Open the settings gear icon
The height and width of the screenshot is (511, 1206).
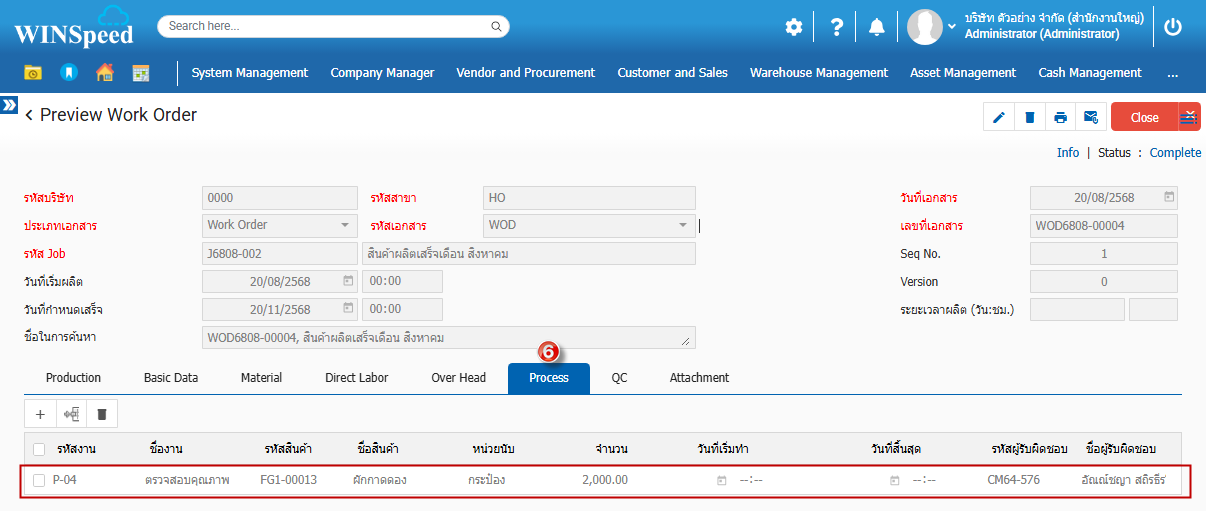[x=794, y=27]
